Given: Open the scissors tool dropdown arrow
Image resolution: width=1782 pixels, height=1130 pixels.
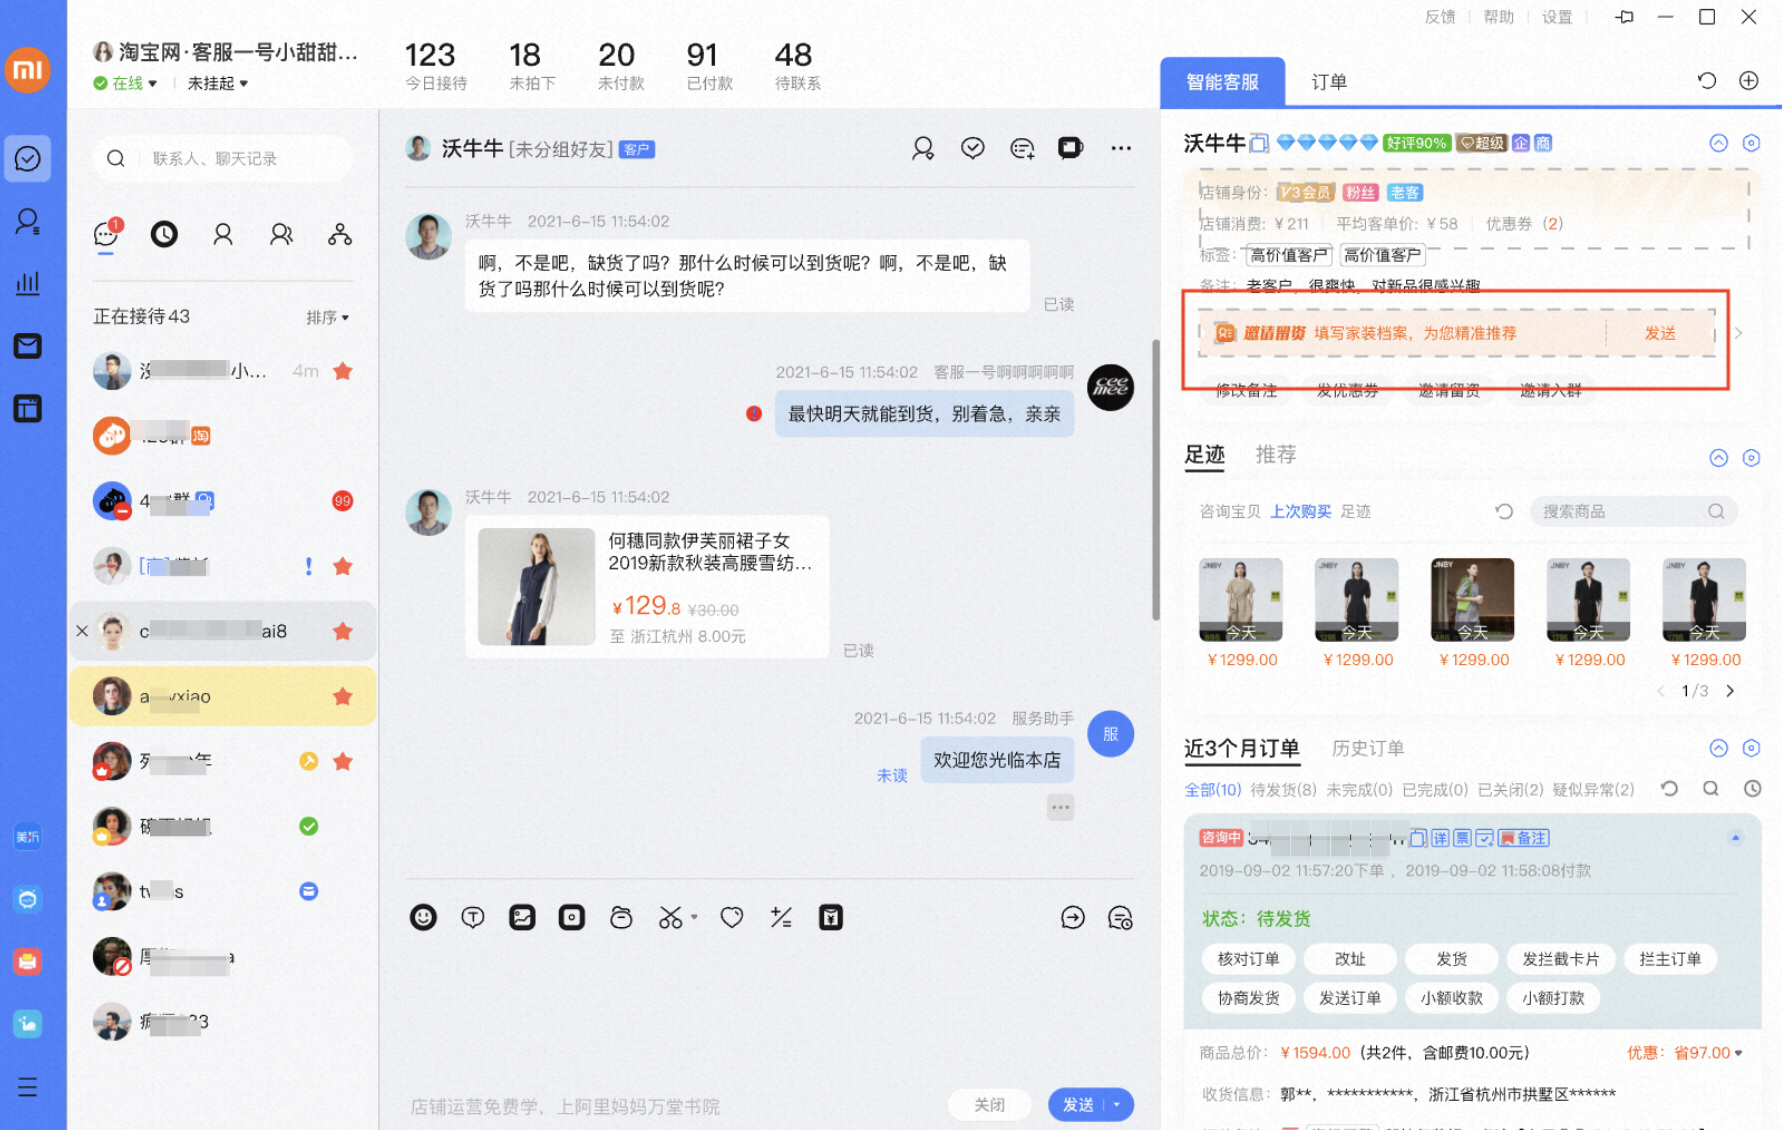Looking at the screenshot, I should [694, 916].
